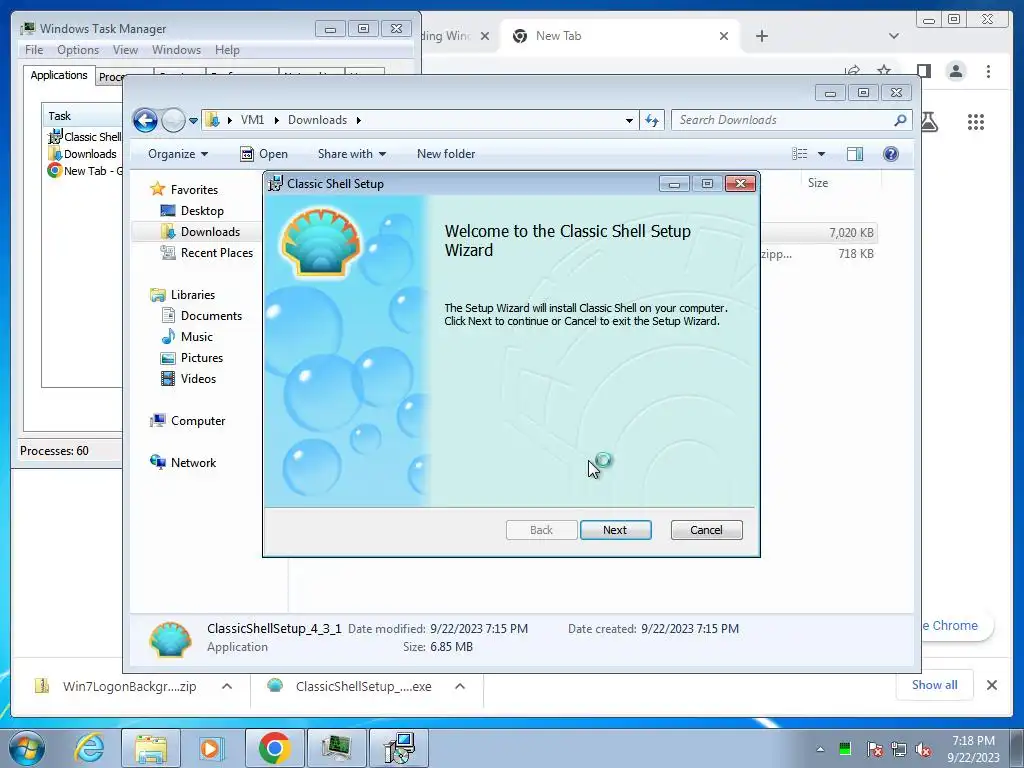This screenshot has height=768, width=1024.
Task: Open Task Manager File menu
Action: (34, 50)
